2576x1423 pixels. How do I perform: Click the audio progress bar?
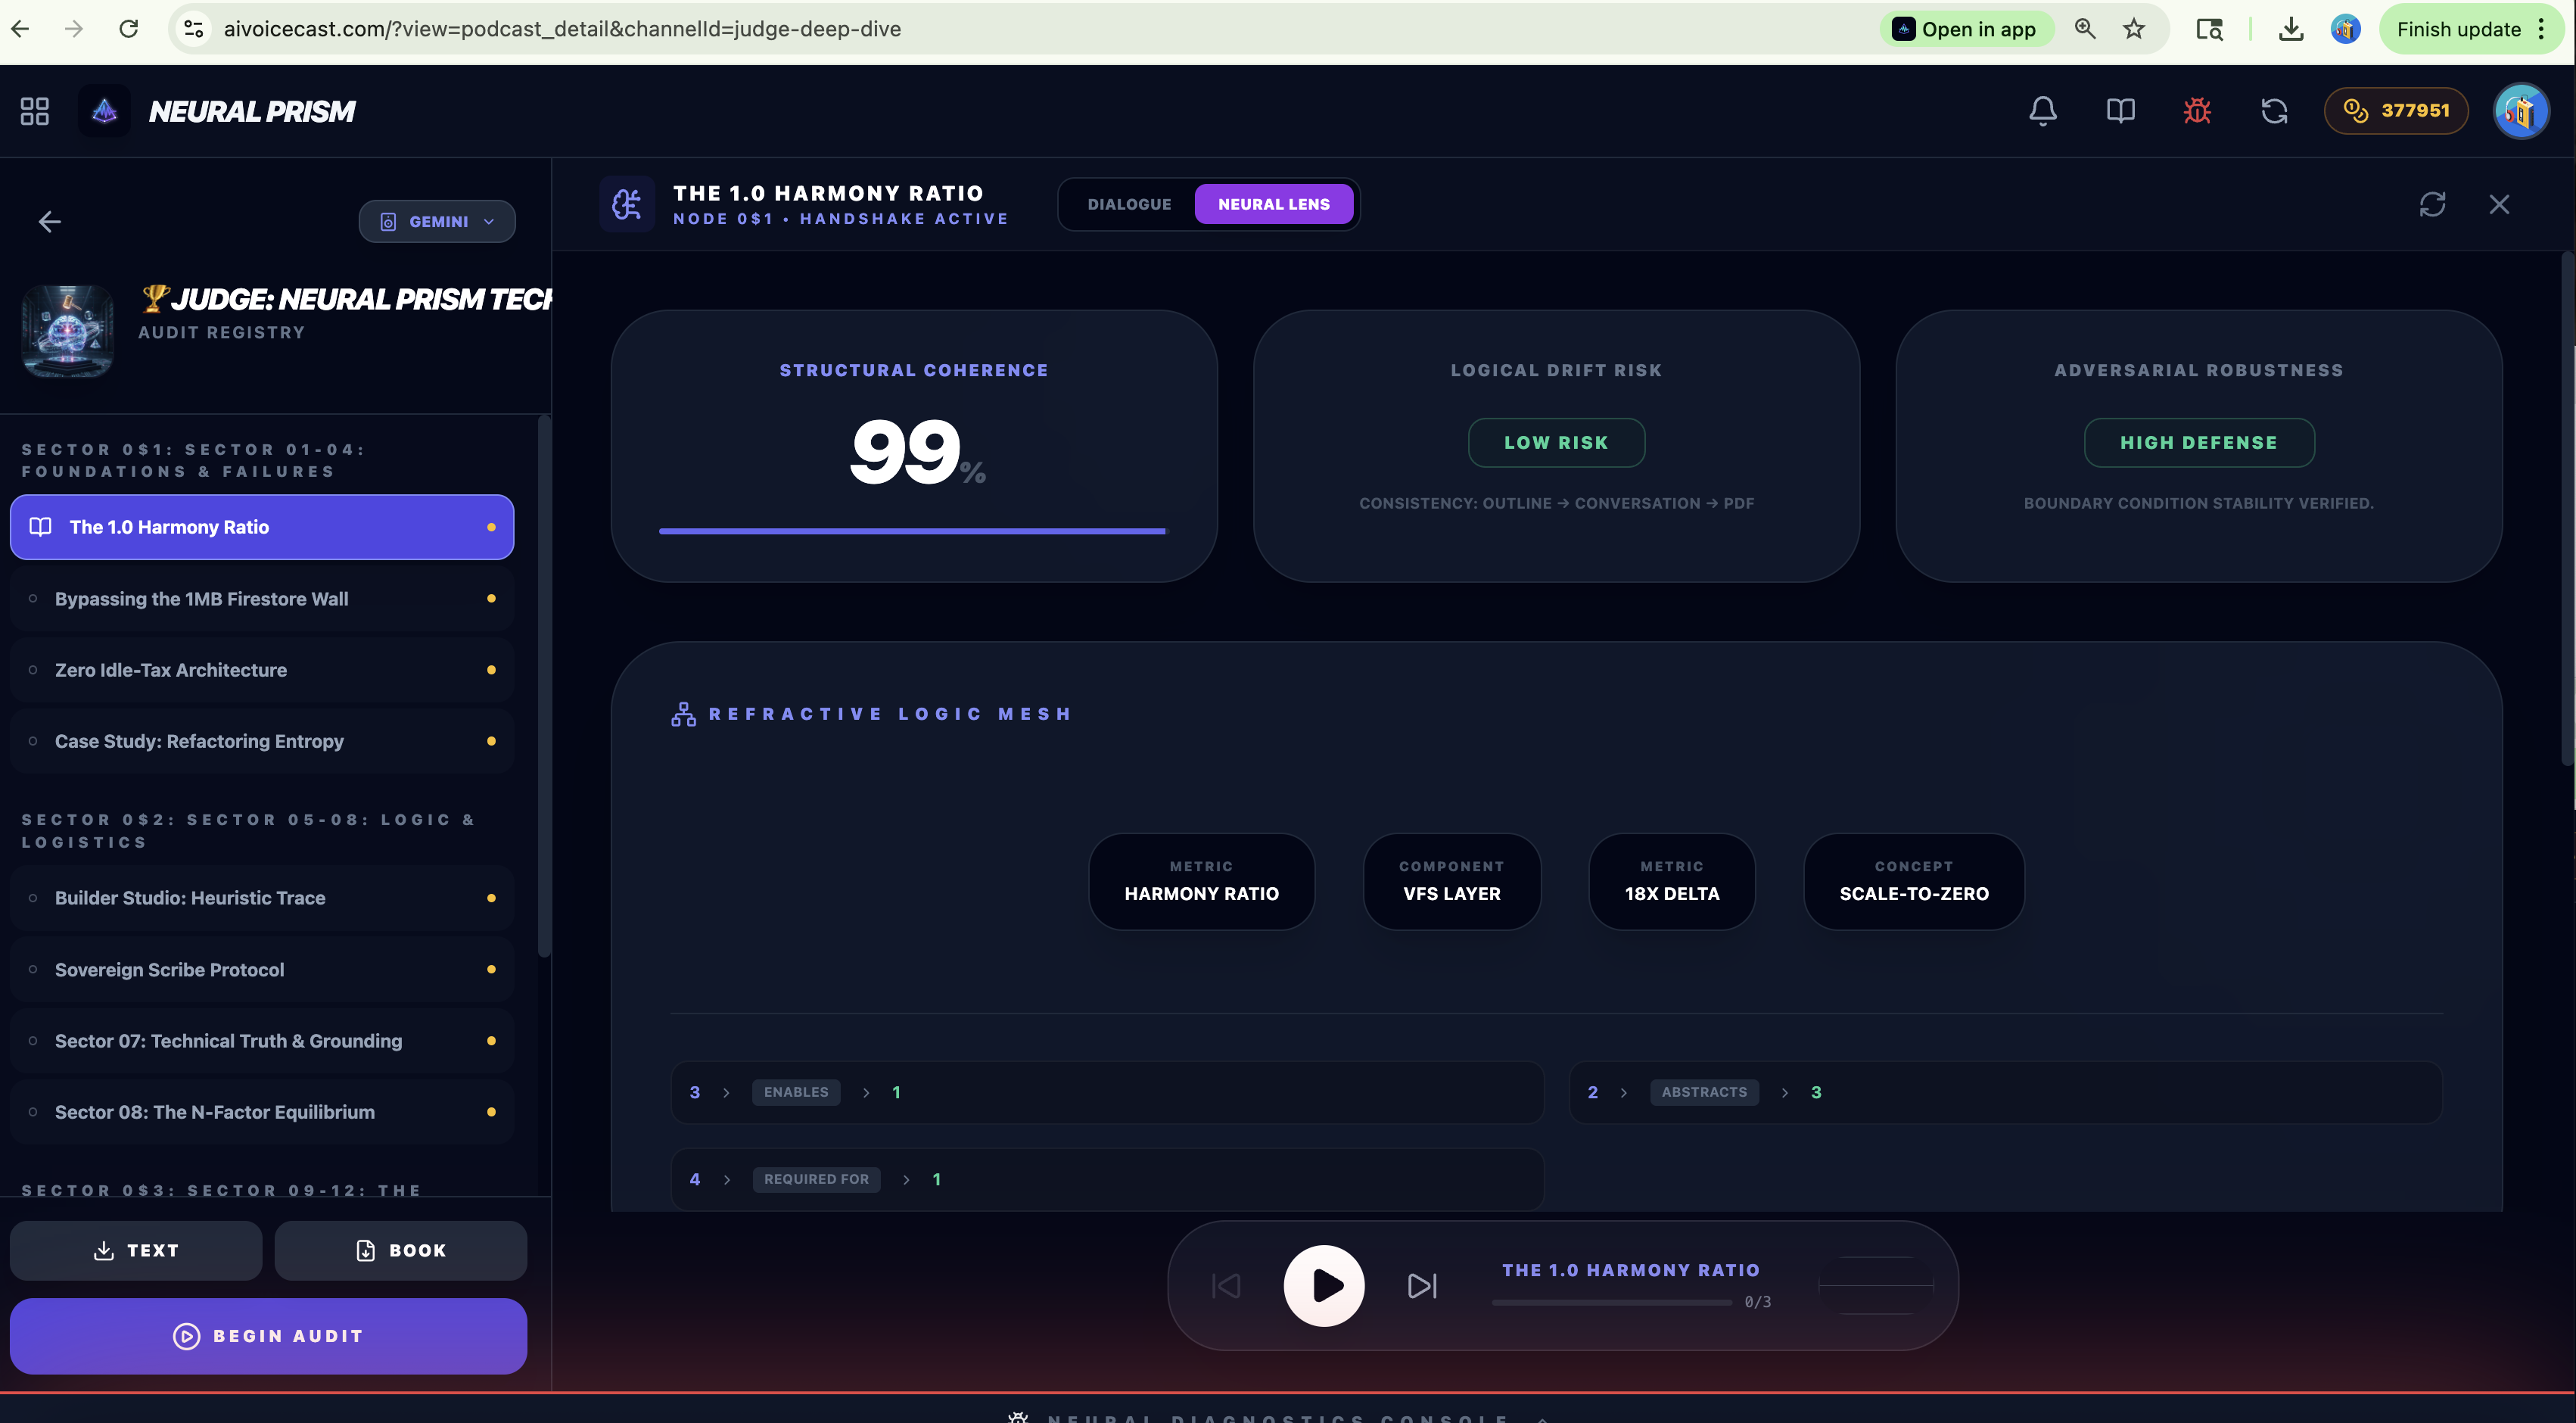pyautogui.click(x=1611, y=1302)
